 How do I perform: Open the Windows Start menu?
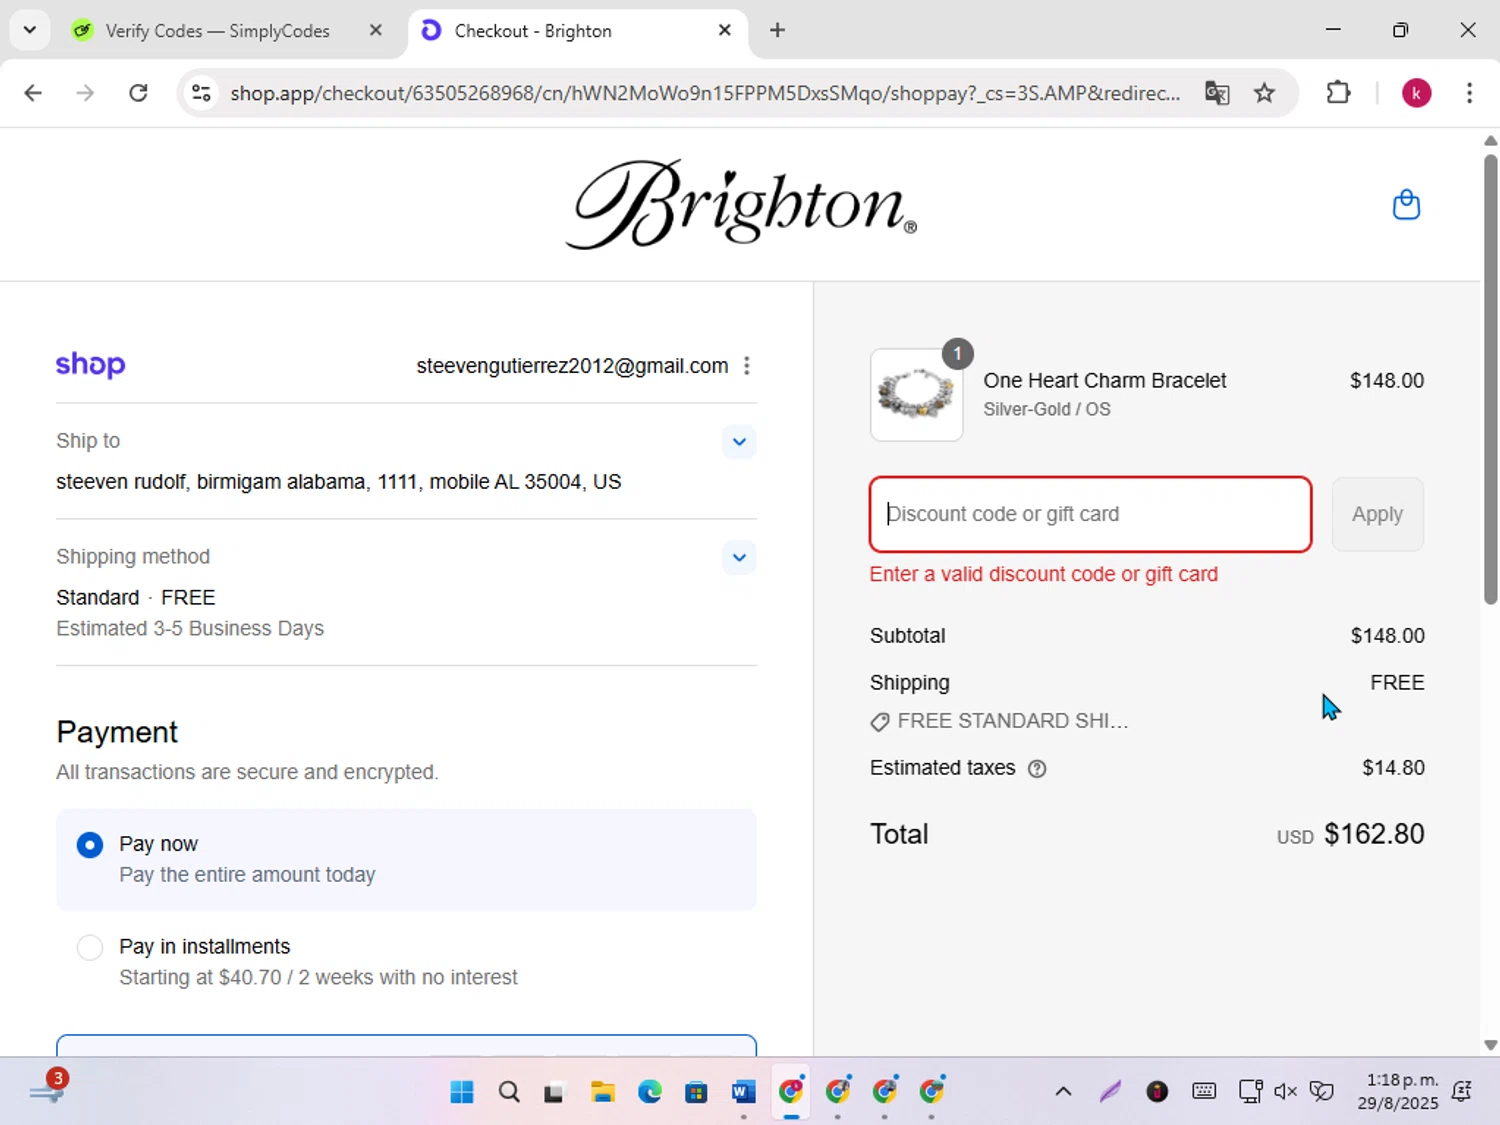(462, 1091)
